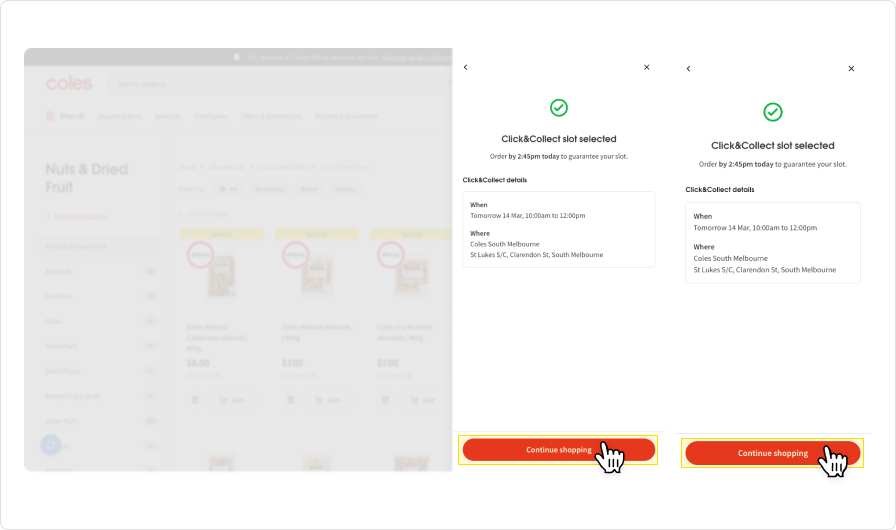Go to the Specials menu item

(x=167, y=117)
